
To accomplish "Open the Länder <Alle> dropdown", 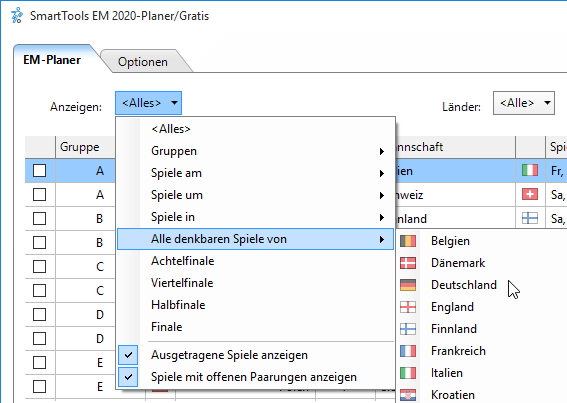I will coord(524,103).
